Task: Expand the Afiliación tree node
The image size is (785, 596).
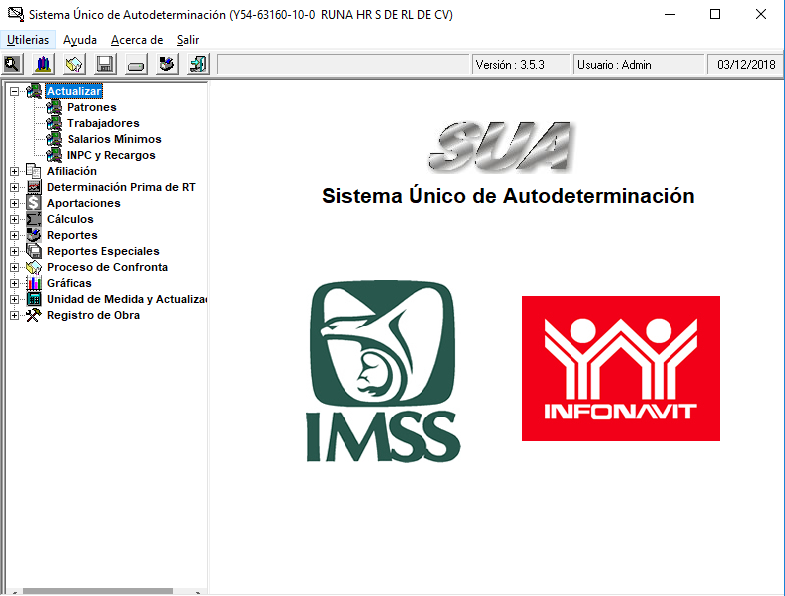Action: click(15, 171)
